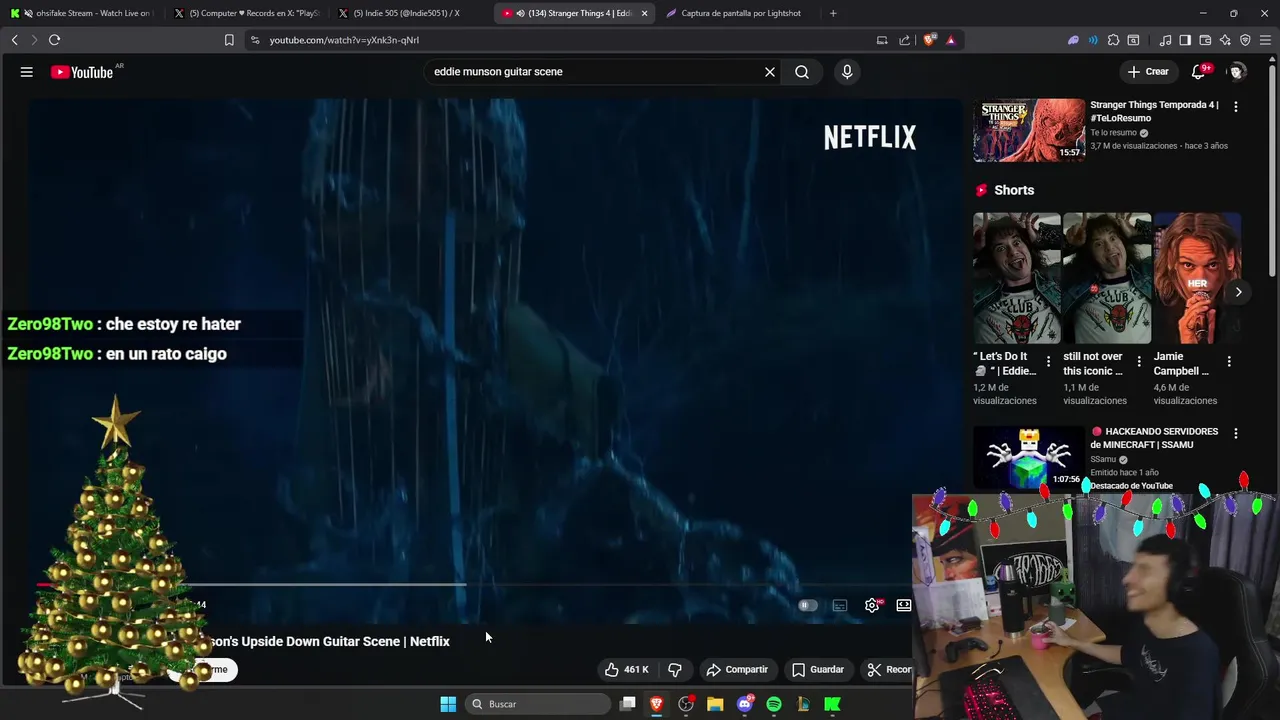Open the purple ghost extension
The image size is (1280, 720).
1073,40
